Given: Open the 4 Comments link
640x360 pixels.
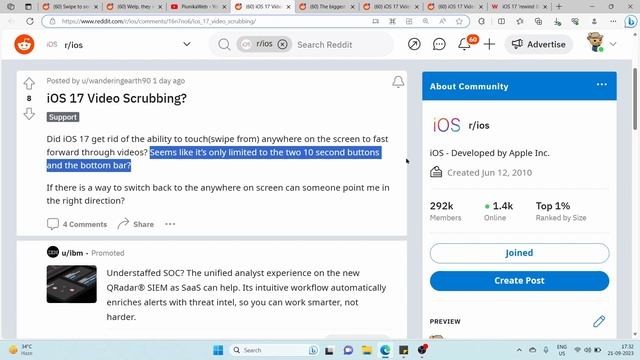Looking at the screenshot, I should pyautogui.click(x=77, y=224).
